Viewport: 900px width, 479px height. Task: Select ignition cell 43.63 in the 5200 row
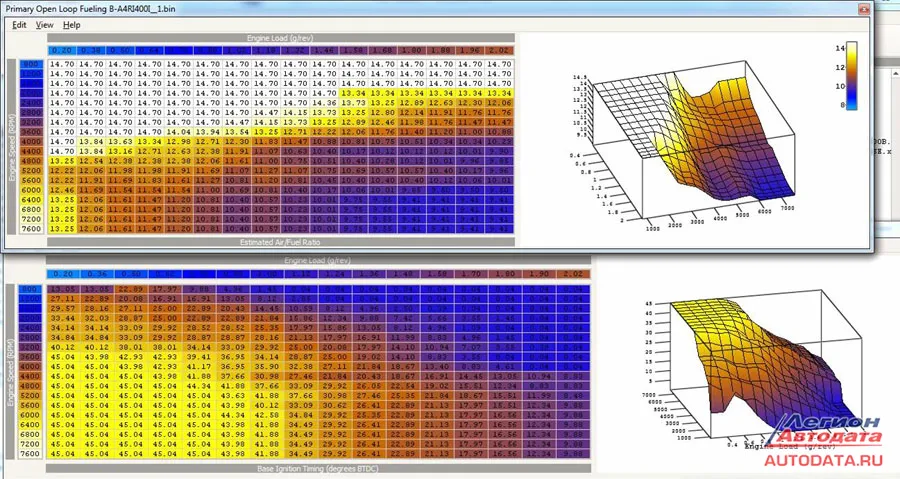tap(232, 395)
